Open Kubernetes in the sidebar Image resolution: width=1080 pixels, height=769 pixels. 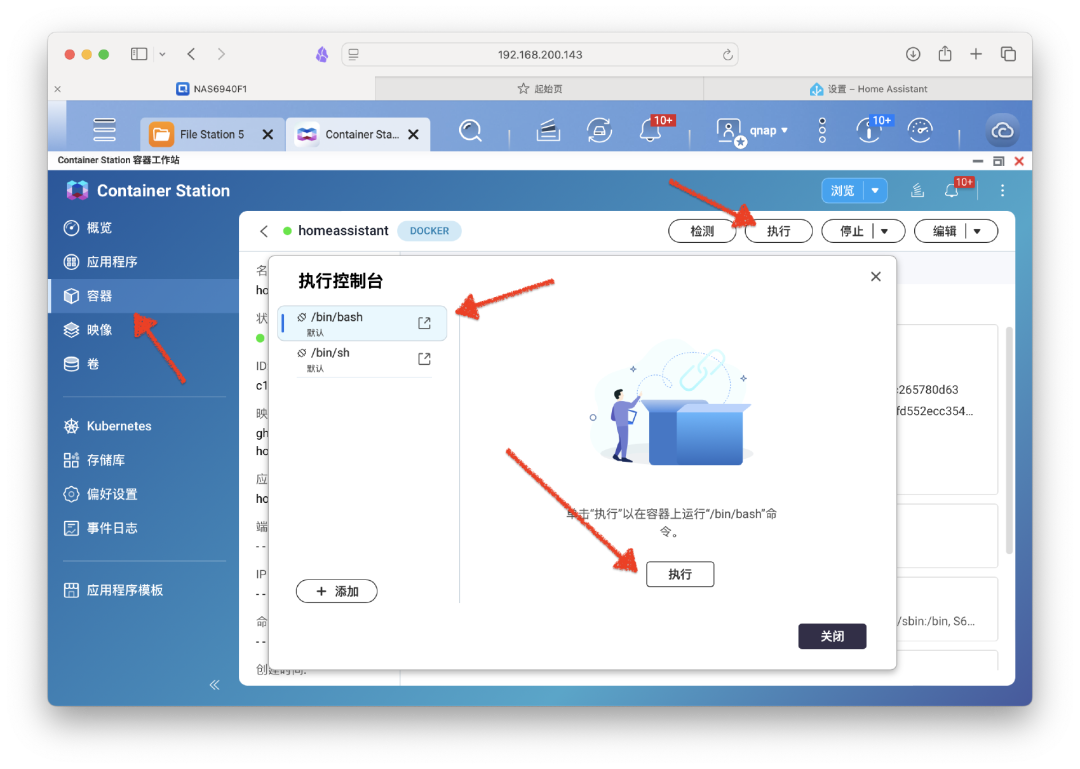pyautogui.click(x=119, y=426)
